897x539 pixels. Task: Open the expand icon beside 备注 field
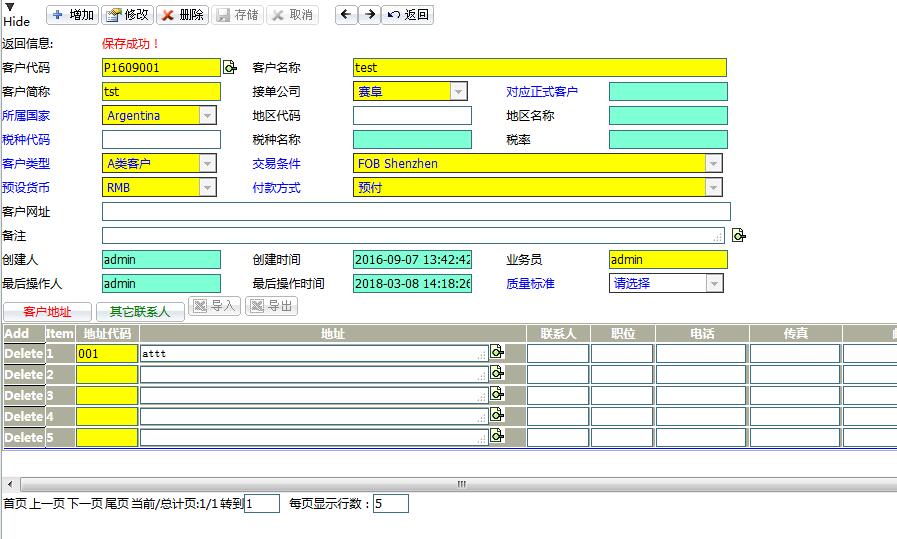click(738, 236)
